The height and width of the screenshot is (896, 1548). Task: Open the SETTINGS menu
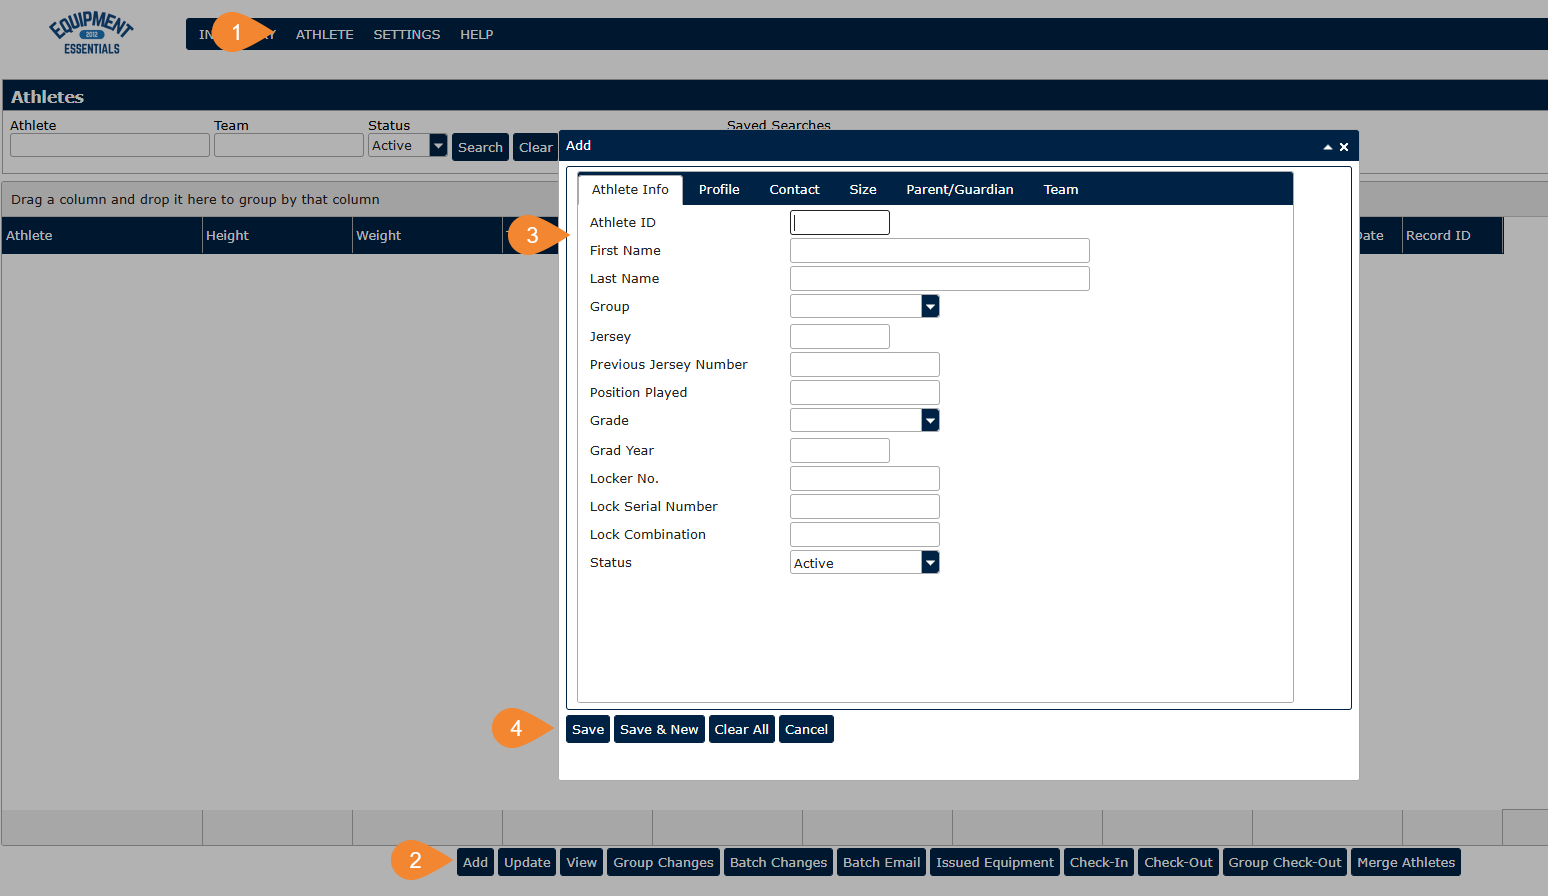coord(407,34)
